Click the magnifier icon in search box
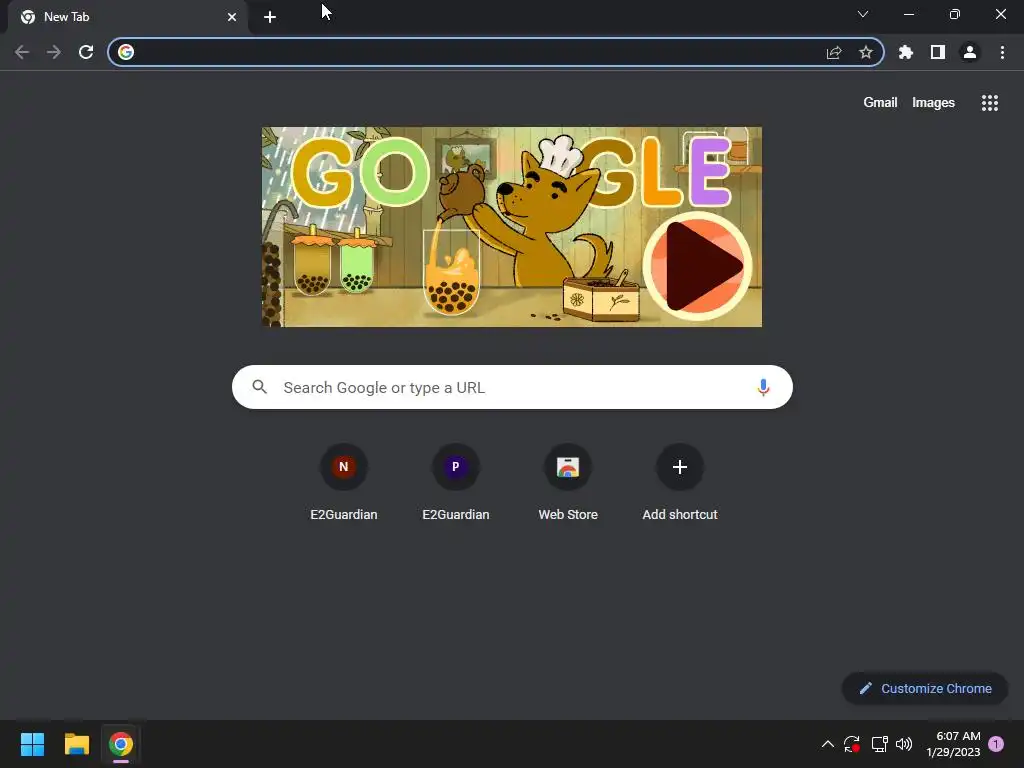Viewport: 1024px width, 768px height. pyautogui.click(x=260, y=387)
